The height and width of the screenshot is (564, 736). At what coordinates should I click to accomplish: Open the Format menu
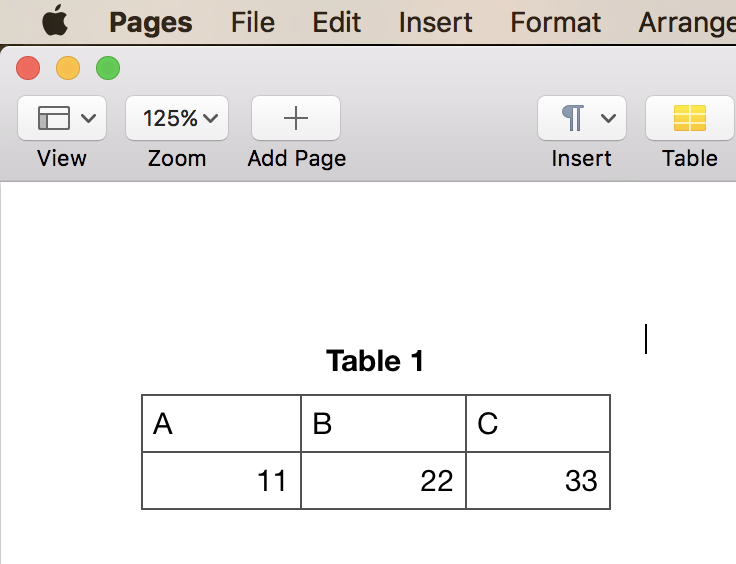coord(556,22)
